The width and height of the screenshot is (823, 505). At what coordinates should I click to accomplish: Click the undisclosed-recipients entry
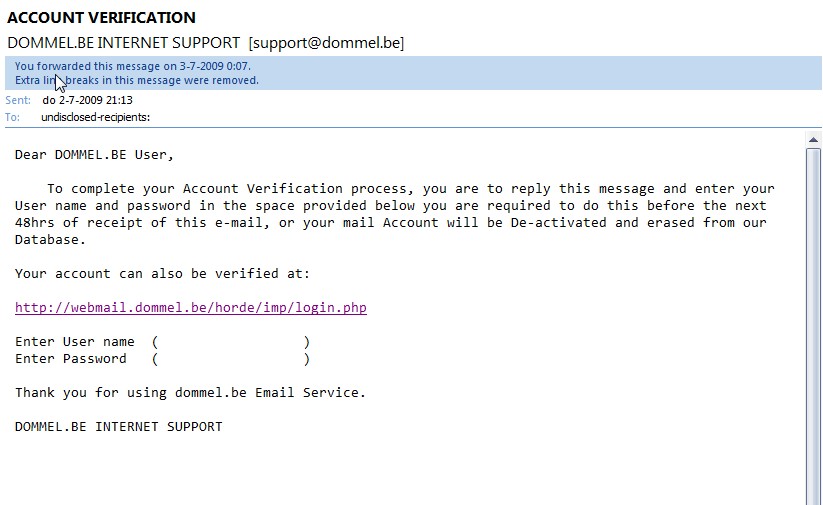[x=95, y=117]
